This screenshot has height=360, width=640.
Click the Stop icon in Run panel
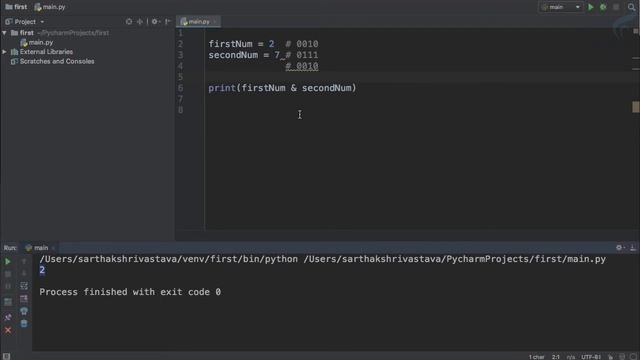pos(7,274)
